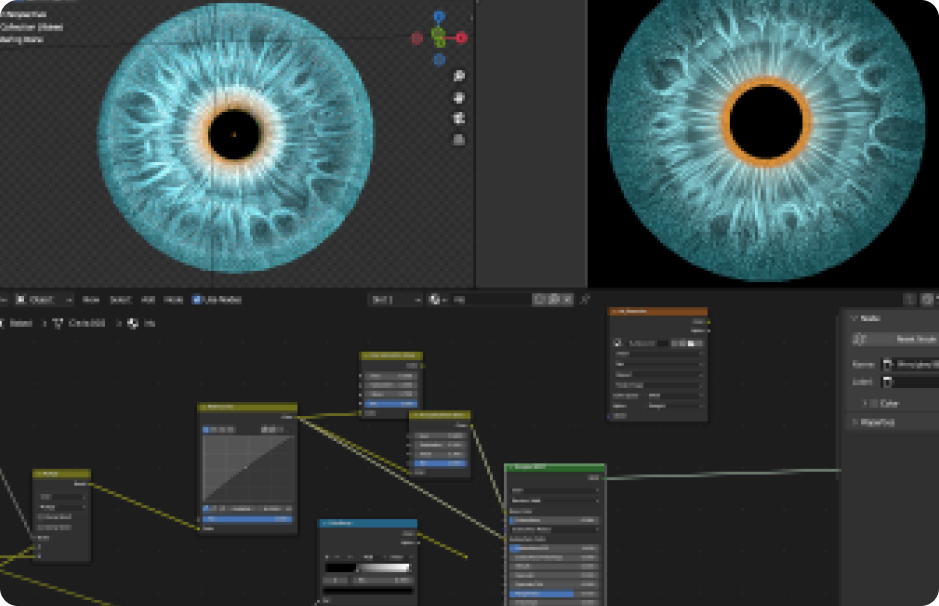
Task: Click the add stop plus icon in ColorRamp
Action: (x=328, y=556)
